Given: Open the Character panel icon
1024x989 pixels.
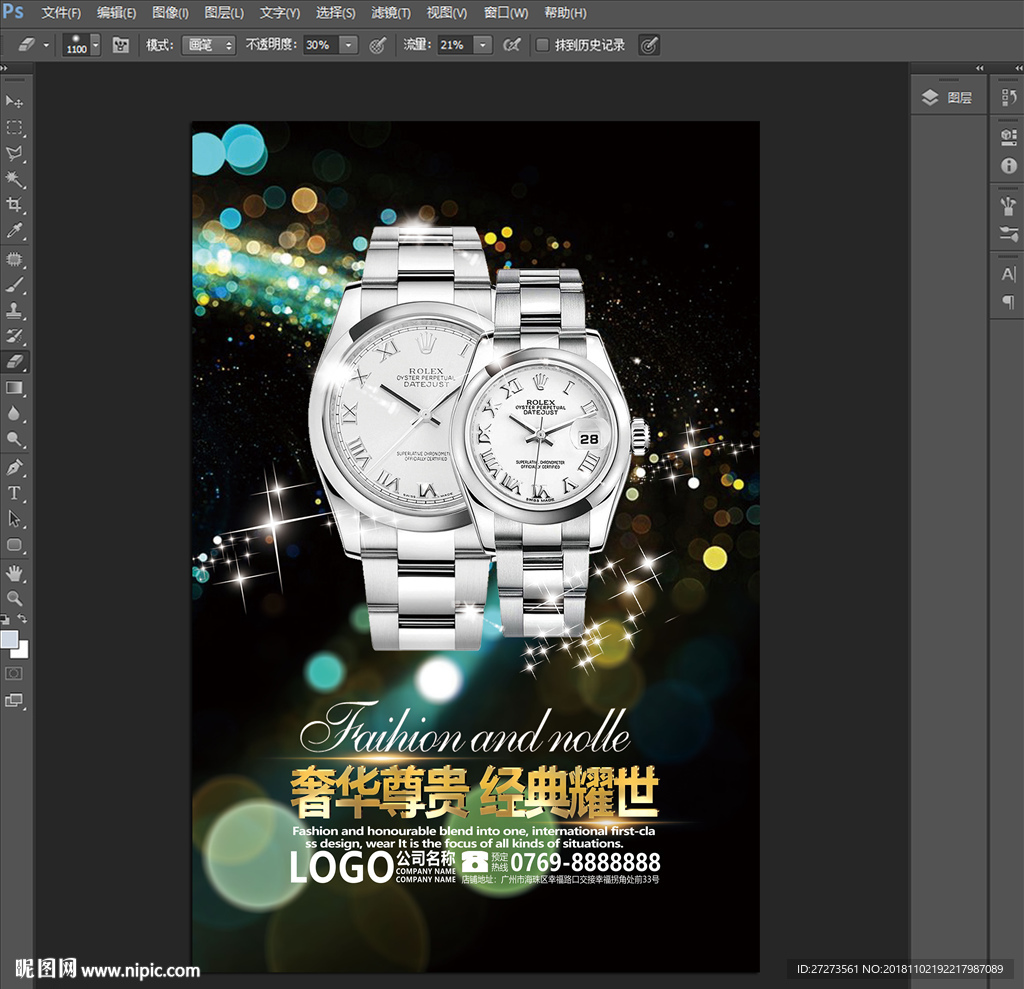Looking at the screenshot, I should point(1008,274).
